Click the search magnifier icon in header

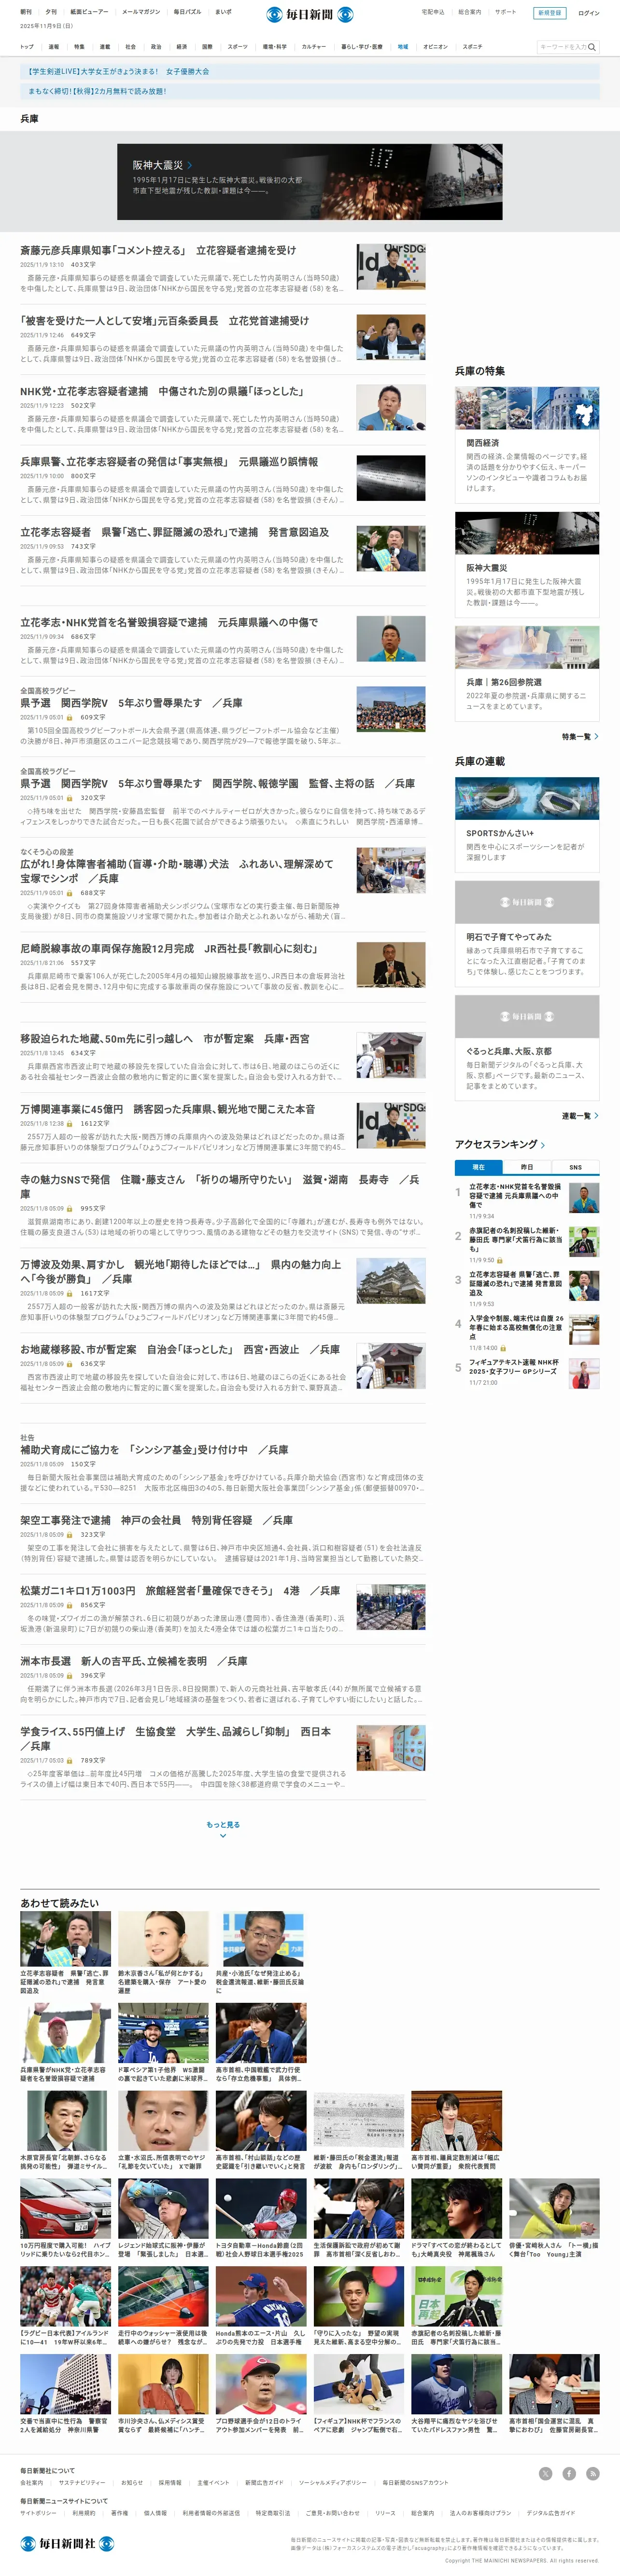pos(592,47)
